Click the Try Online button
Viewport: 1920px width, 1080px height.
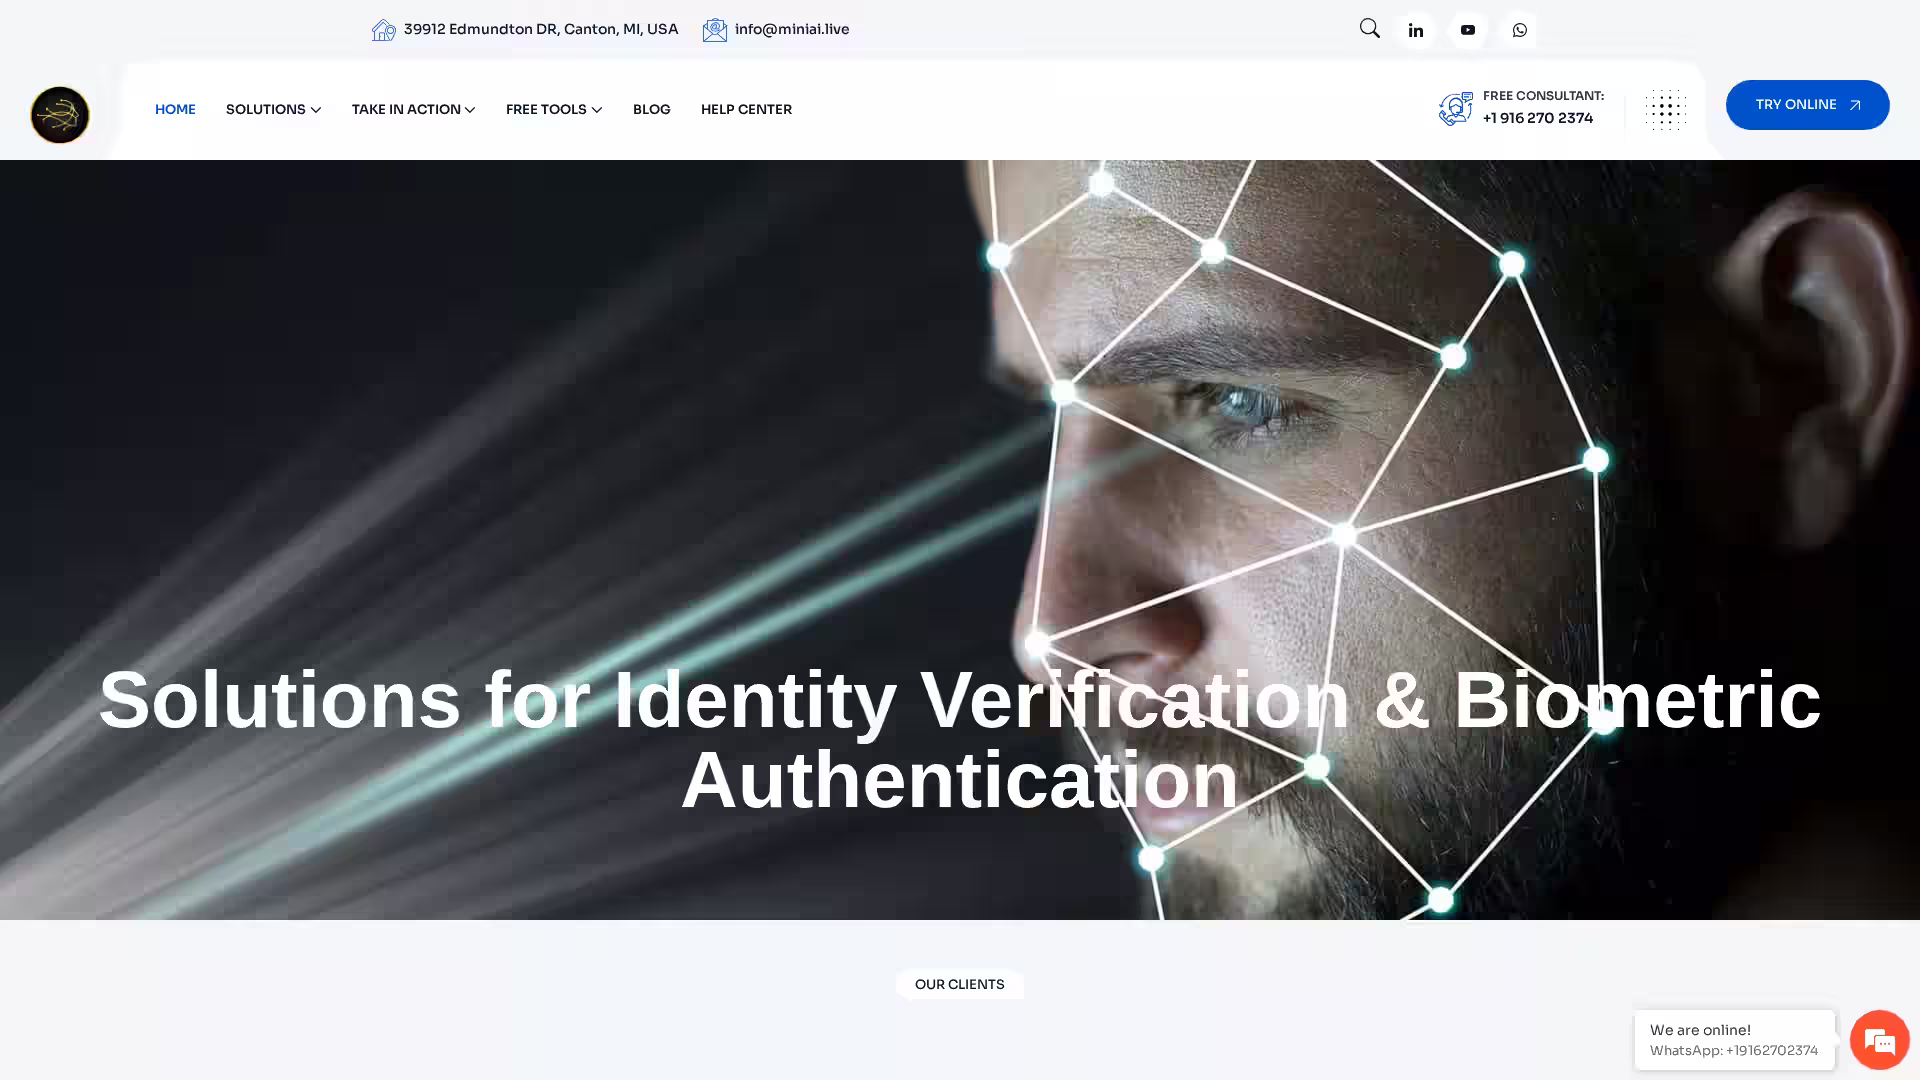(x=1808, y=105)
